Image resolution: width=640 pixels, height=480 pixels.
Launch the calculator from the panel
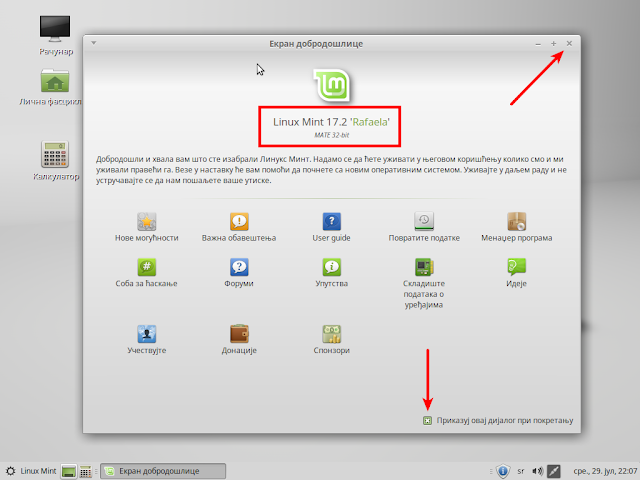tap(85, 471)
